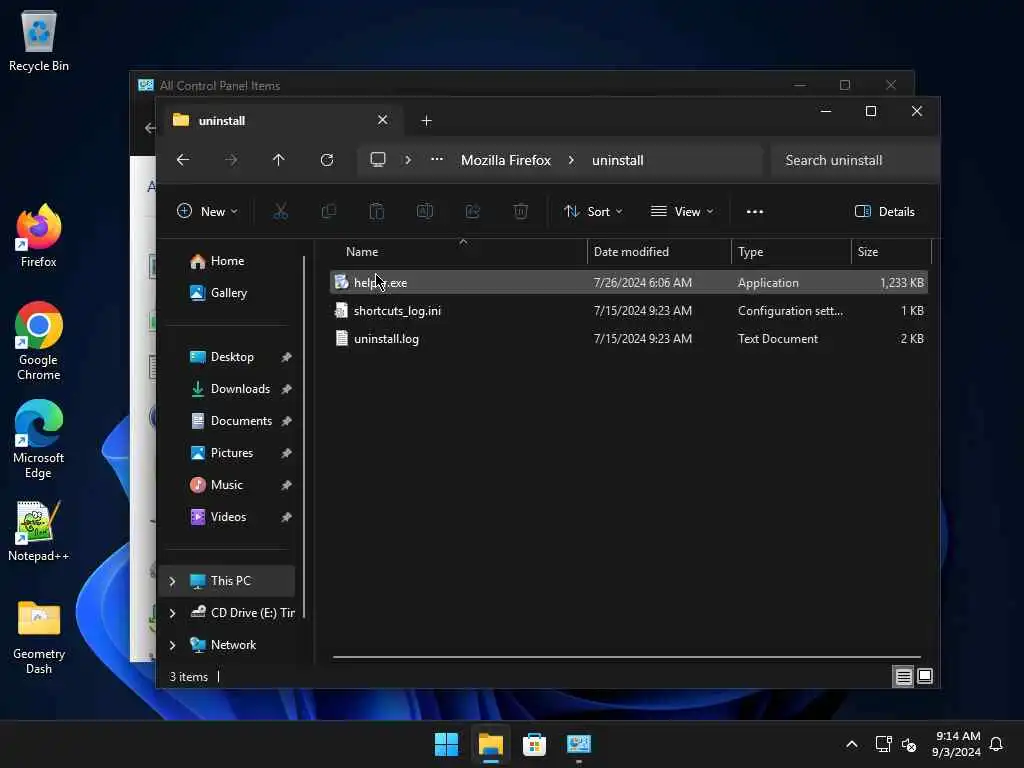
Task: Click Control Panel taskbar icon
Action: (x=579, y=744)
